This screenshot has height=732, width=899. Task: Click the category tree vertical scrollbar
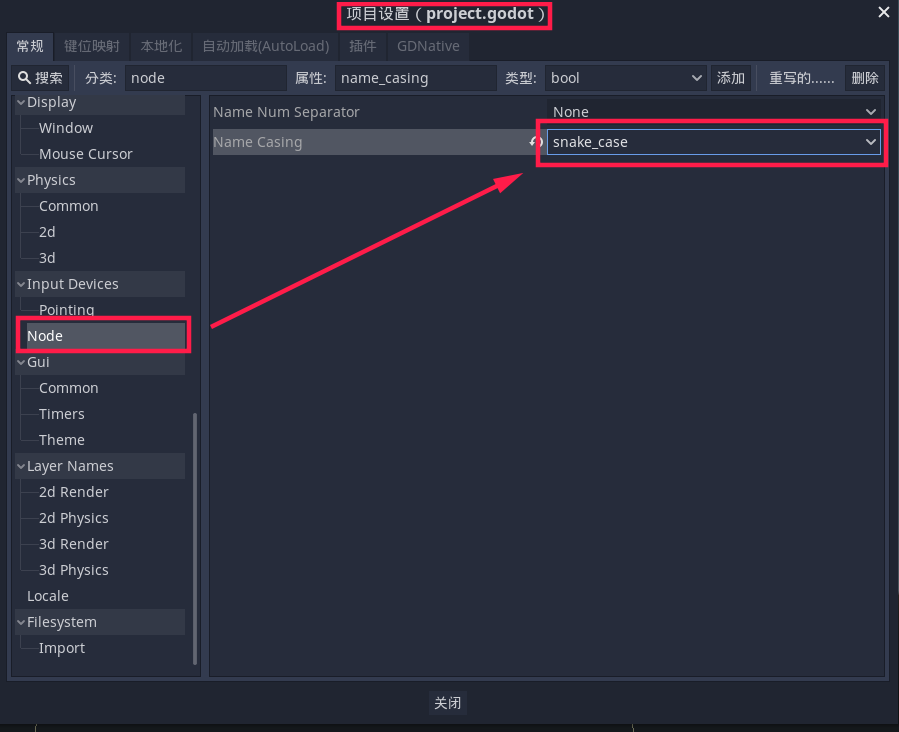[195, 538]
